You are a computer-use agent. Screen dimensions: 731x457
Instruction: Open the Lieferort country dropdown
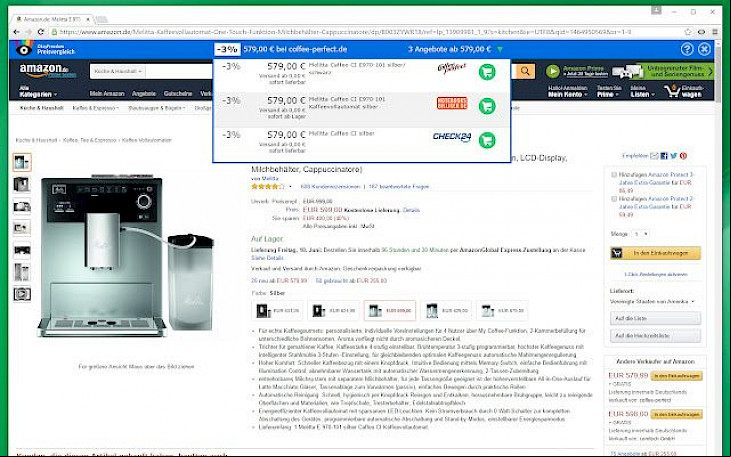pos(652,302)
